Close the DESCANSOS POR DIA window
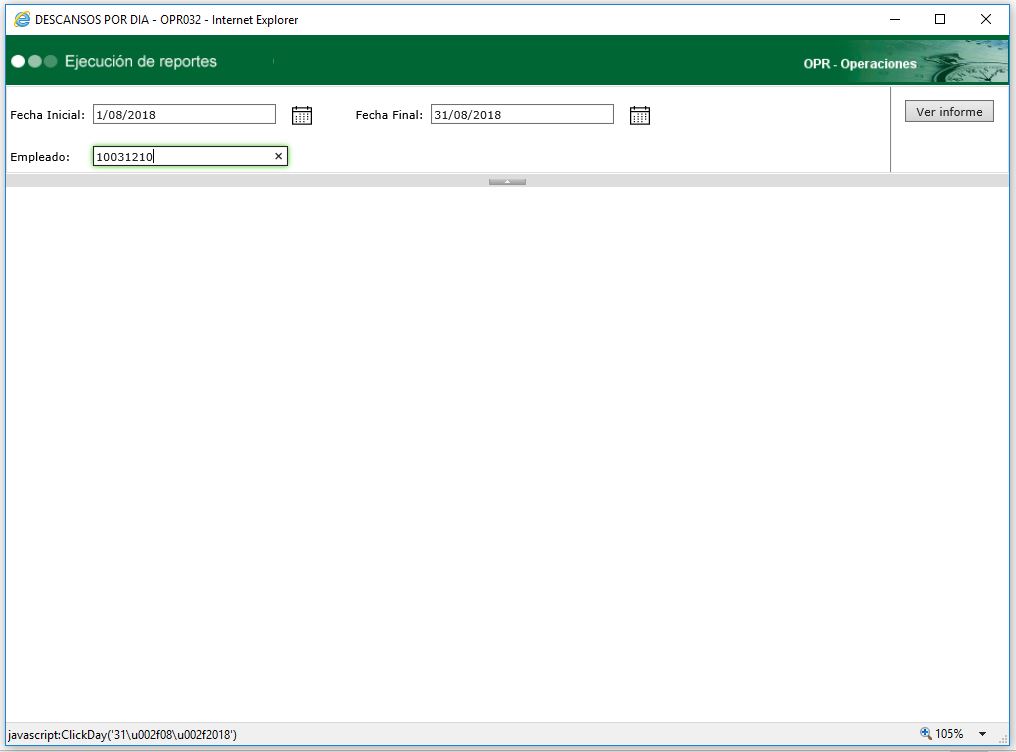 coord(986,19)
